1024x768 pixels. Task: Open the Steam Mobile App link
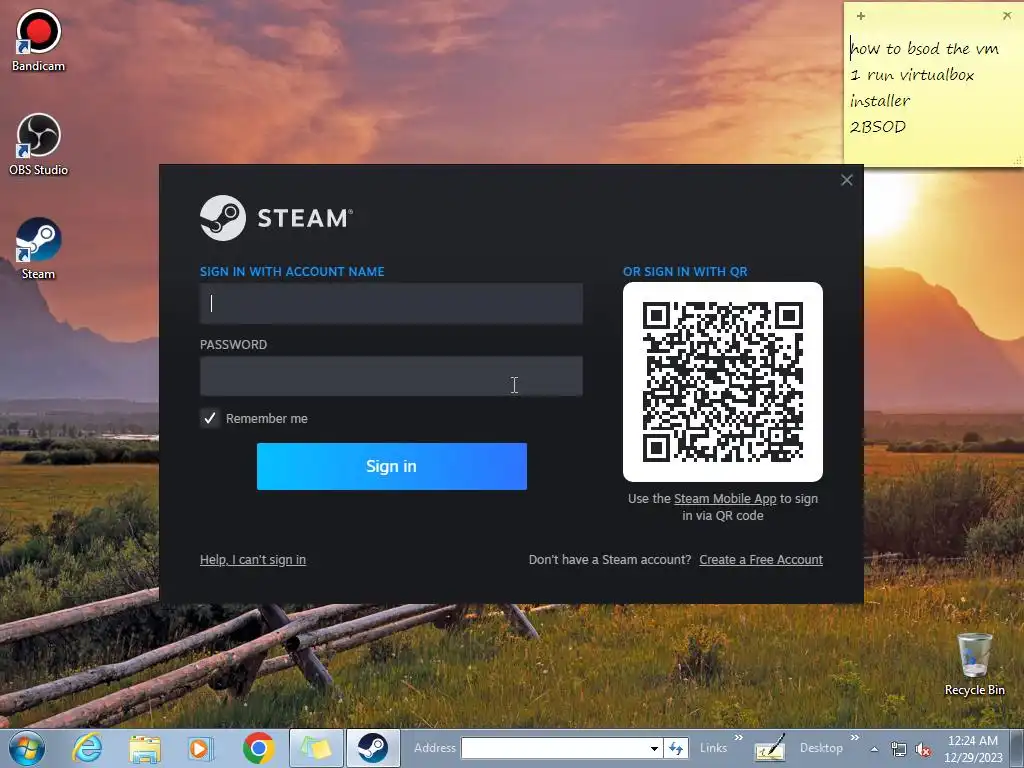click(x=725, y=499)
